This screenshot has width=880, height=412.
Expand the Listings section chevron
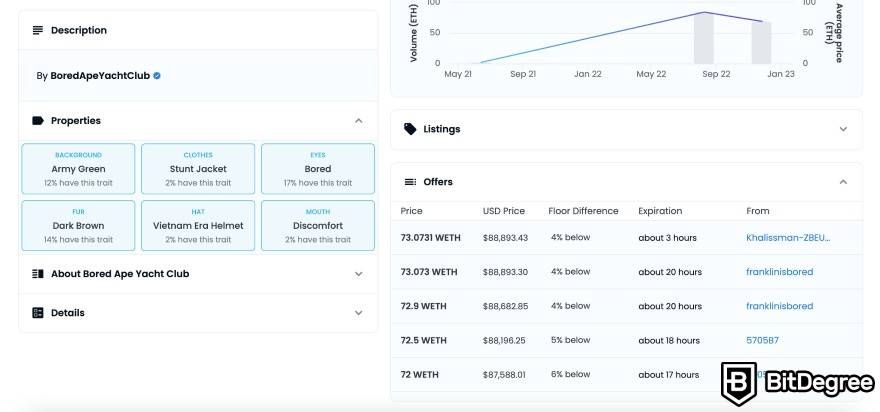[x=843, y=129]
